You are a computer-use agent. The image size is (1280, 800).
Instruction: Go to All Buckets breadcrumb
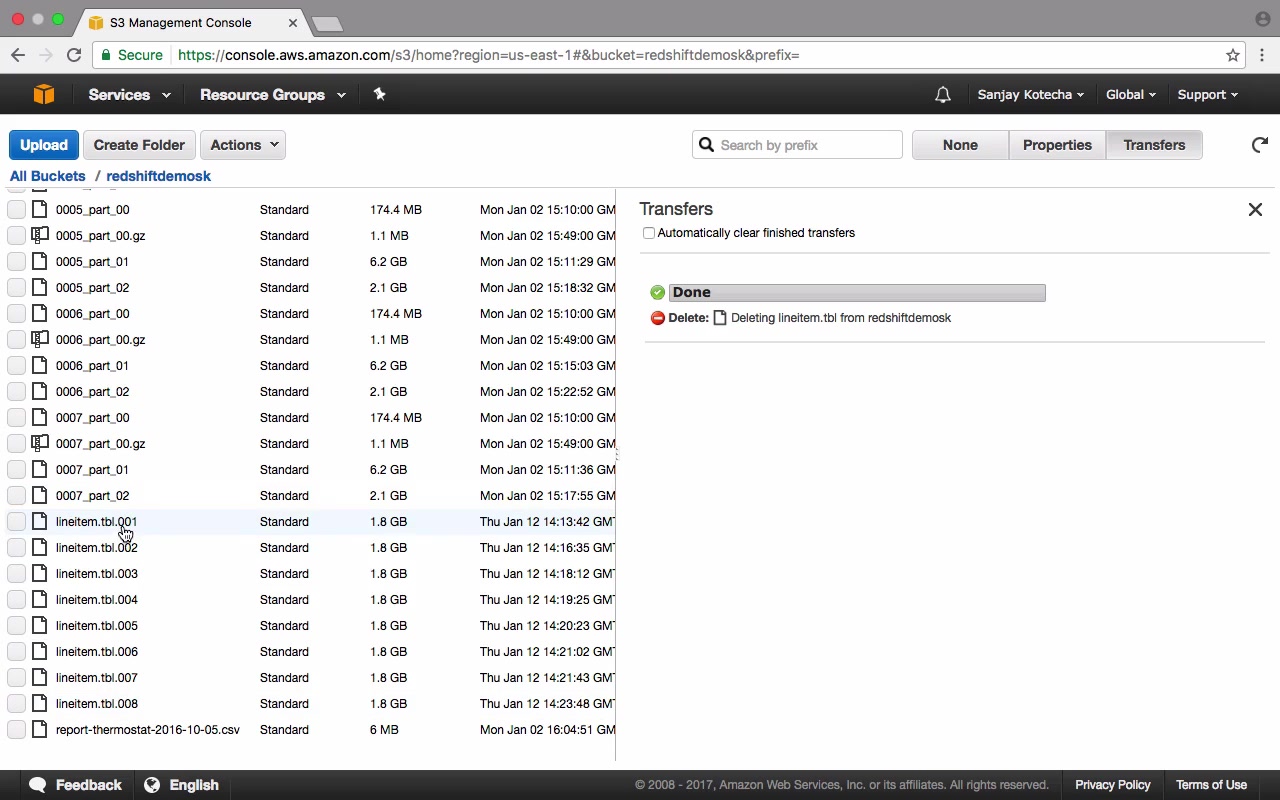[48, 176]
